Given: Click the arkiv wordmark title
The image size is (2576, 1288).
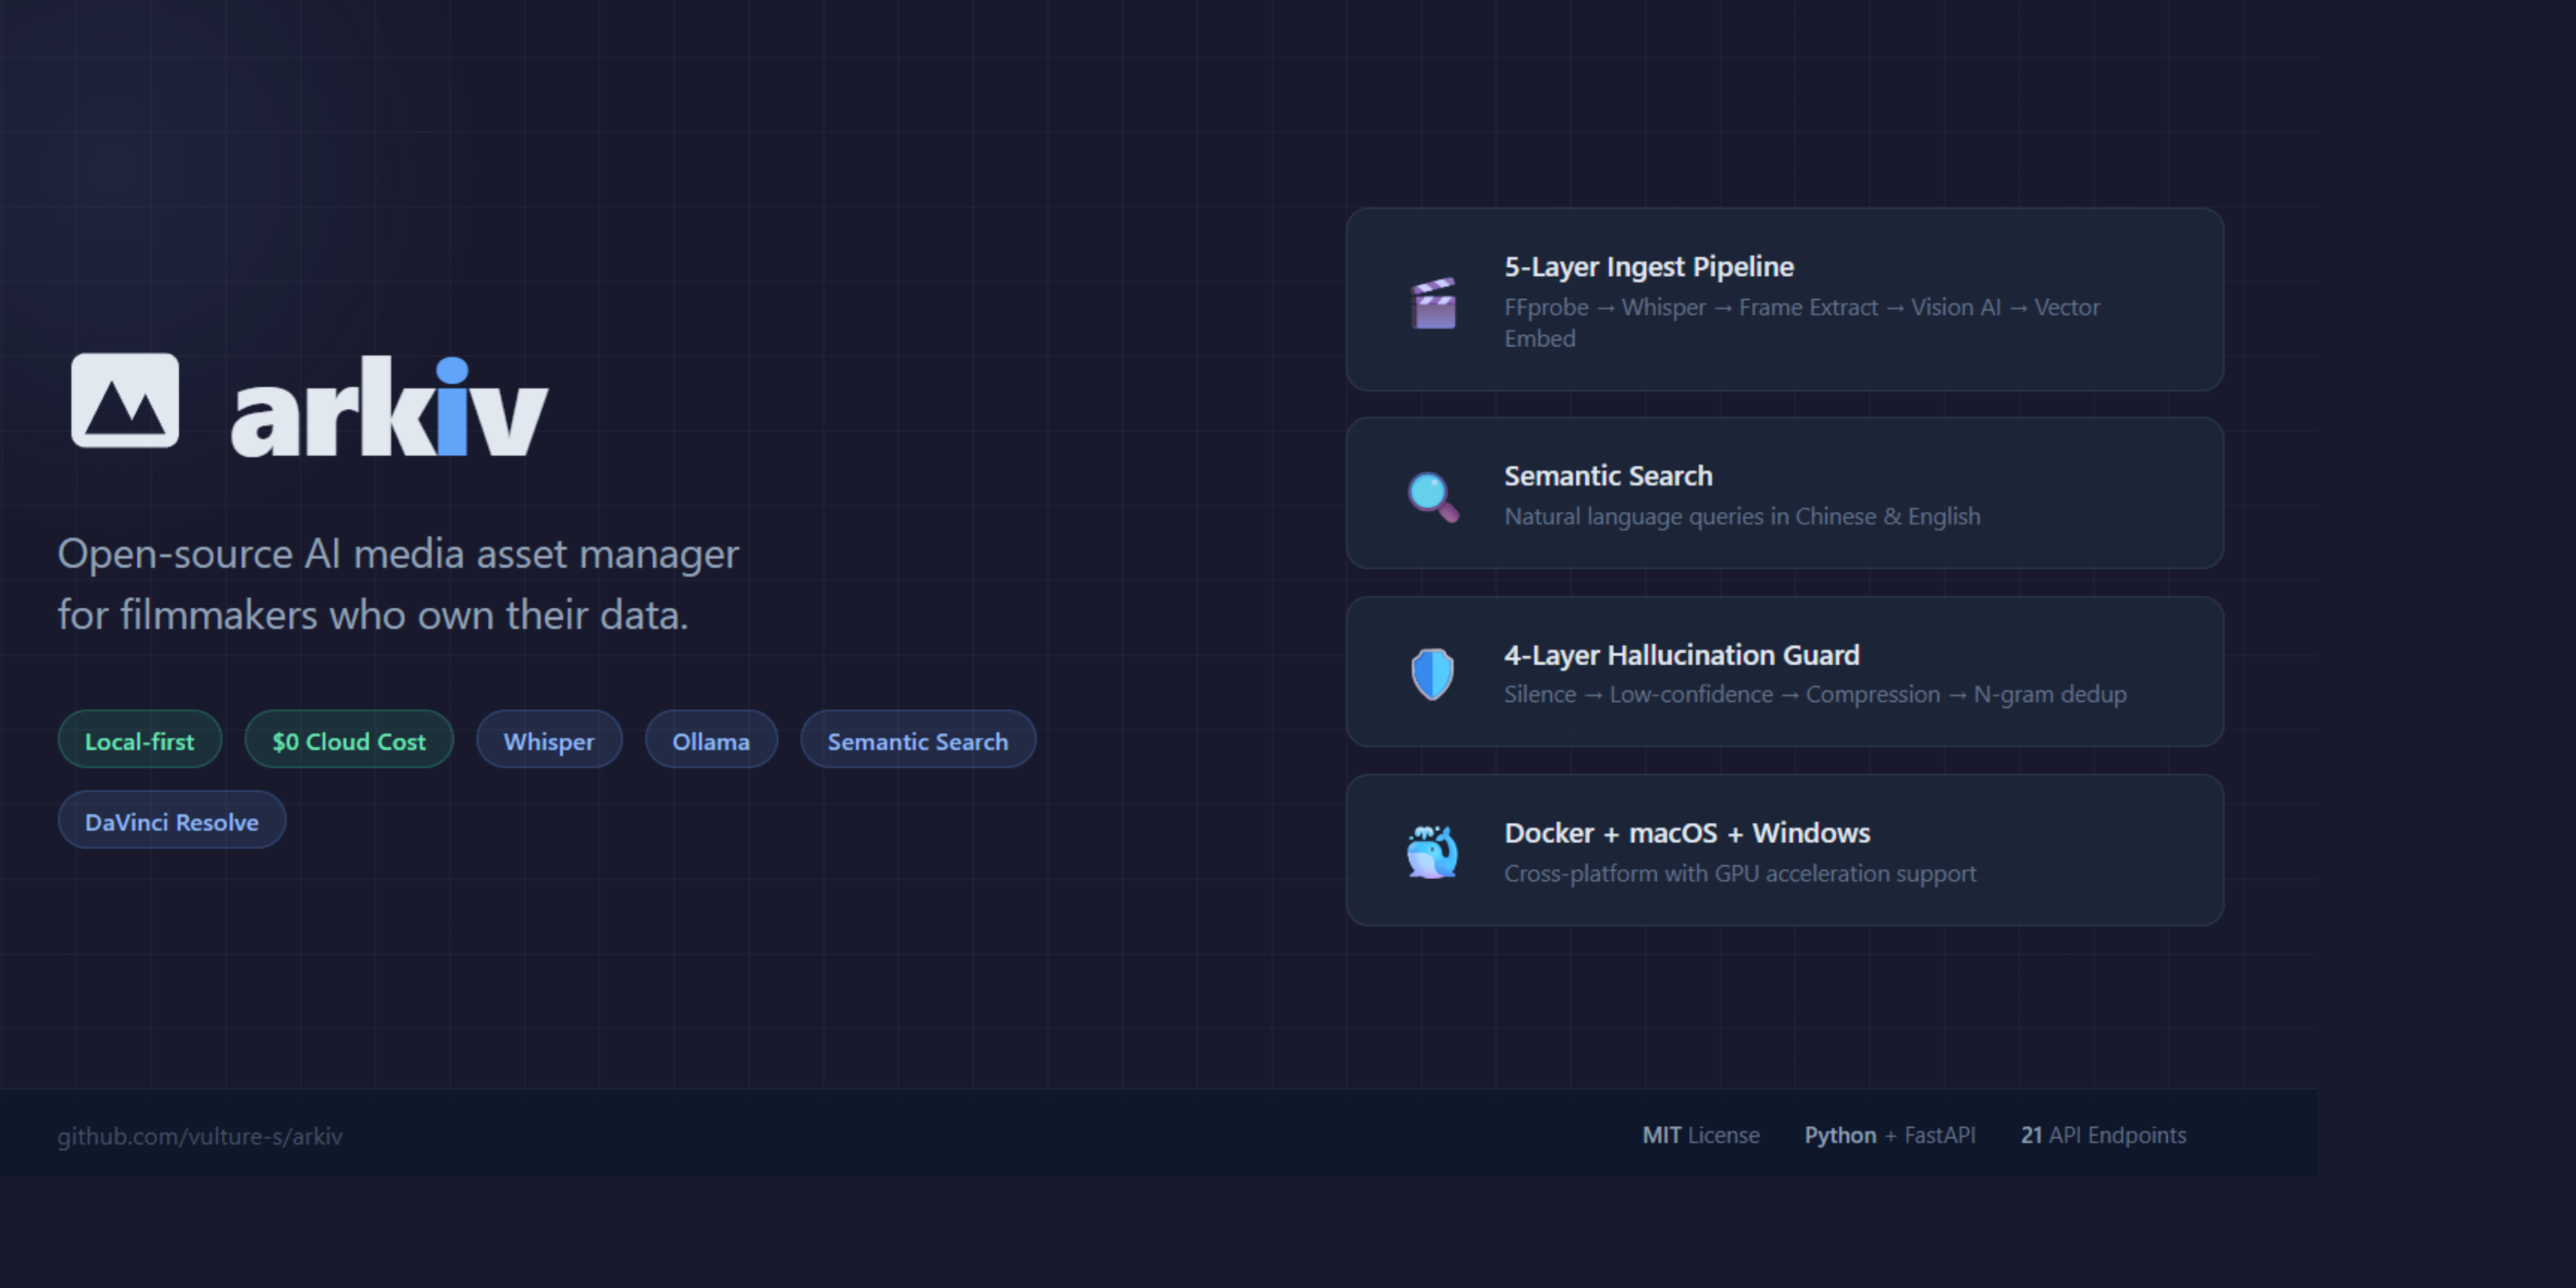Looking at the screenshot, I should 390,408.
